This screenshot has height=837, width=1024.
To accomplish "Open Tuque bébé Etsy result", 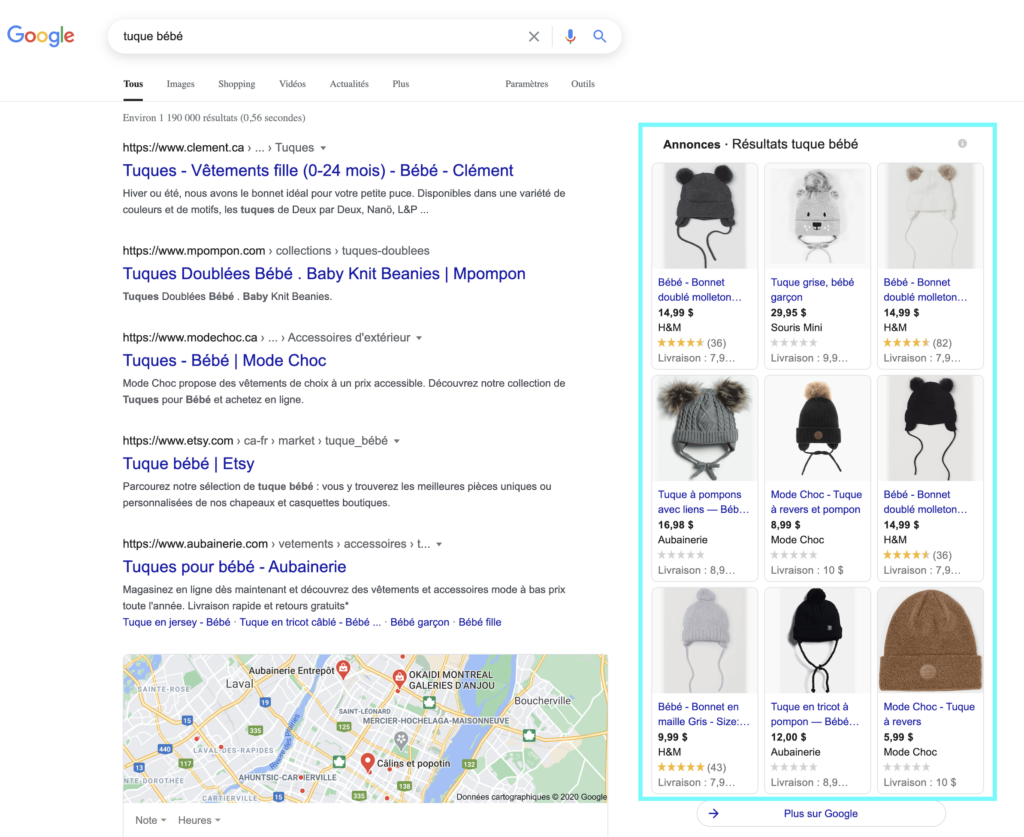I will coord(189,464).
